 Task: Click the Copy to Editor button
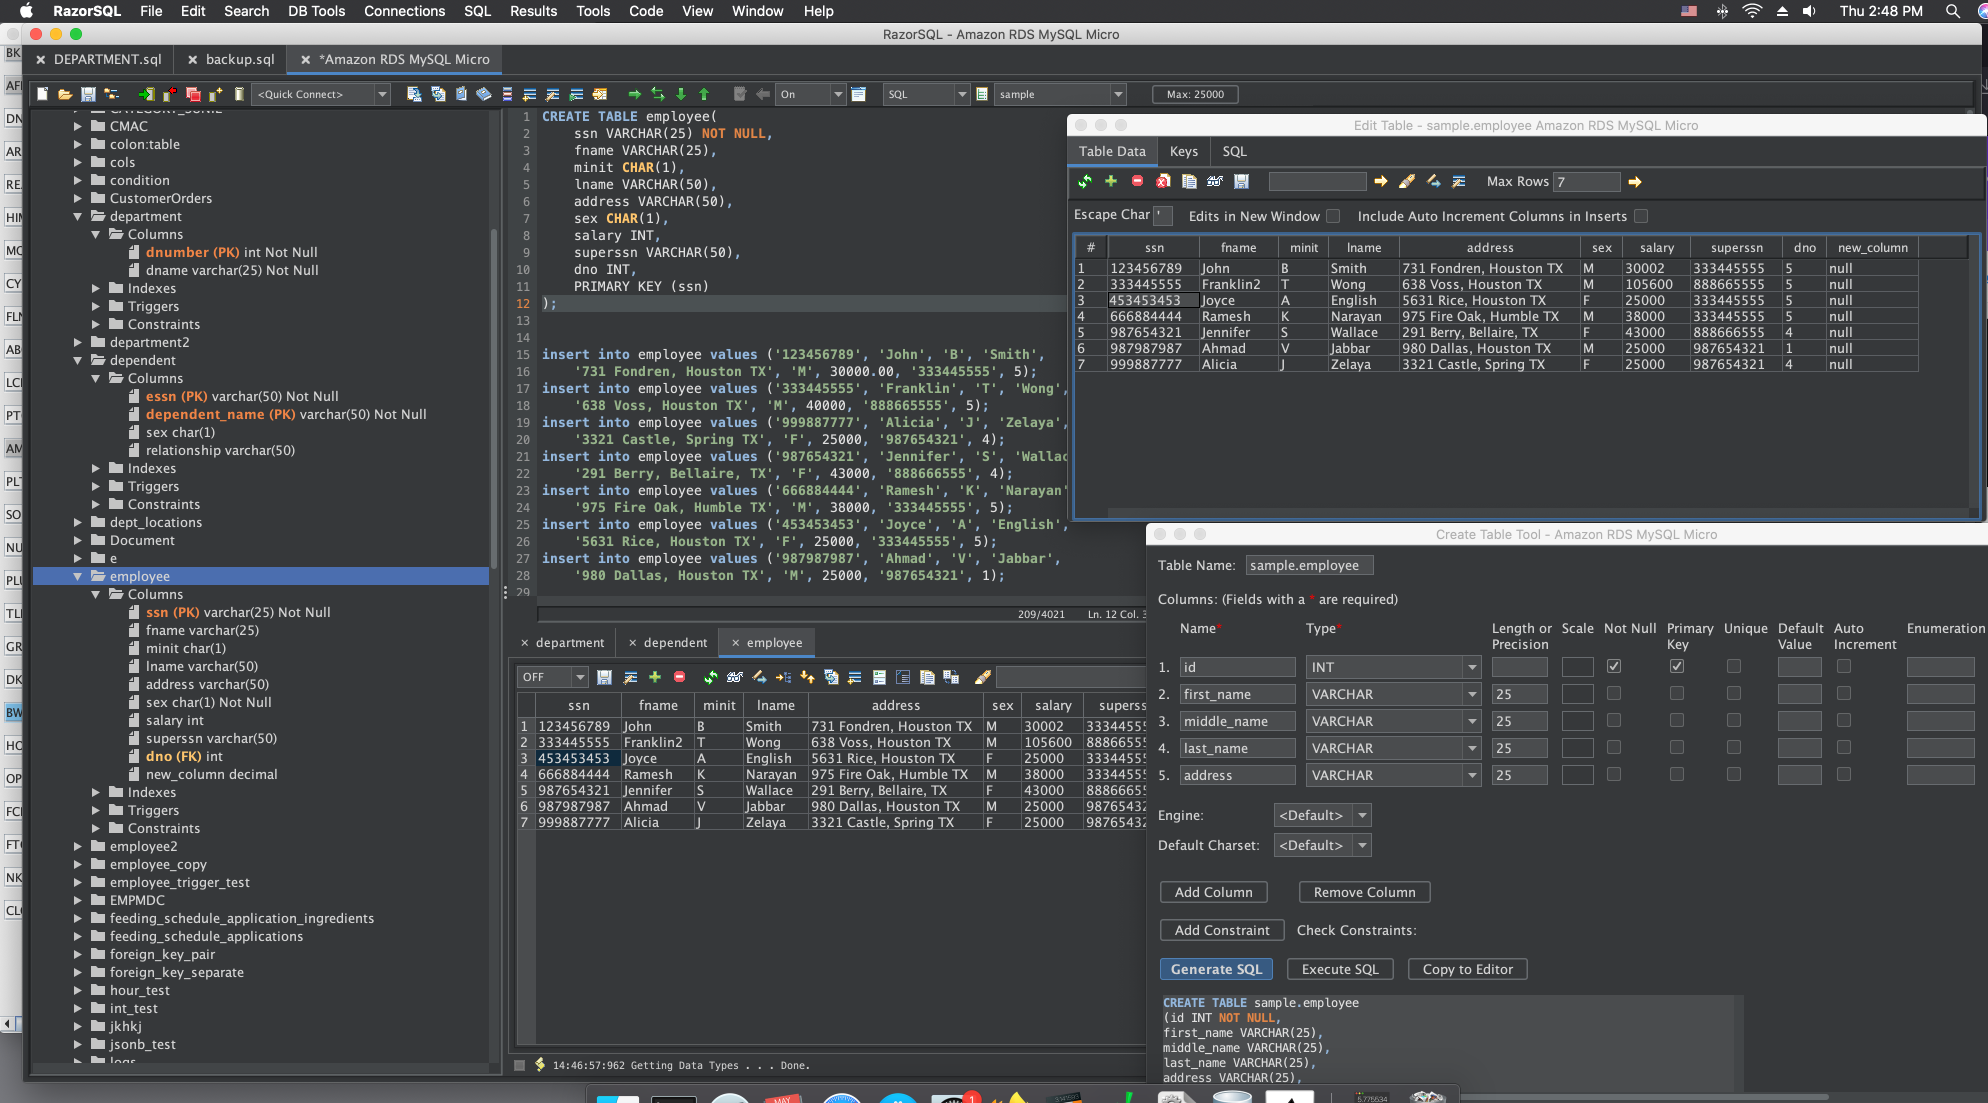pyautogui.click(x=1467, y=969)
